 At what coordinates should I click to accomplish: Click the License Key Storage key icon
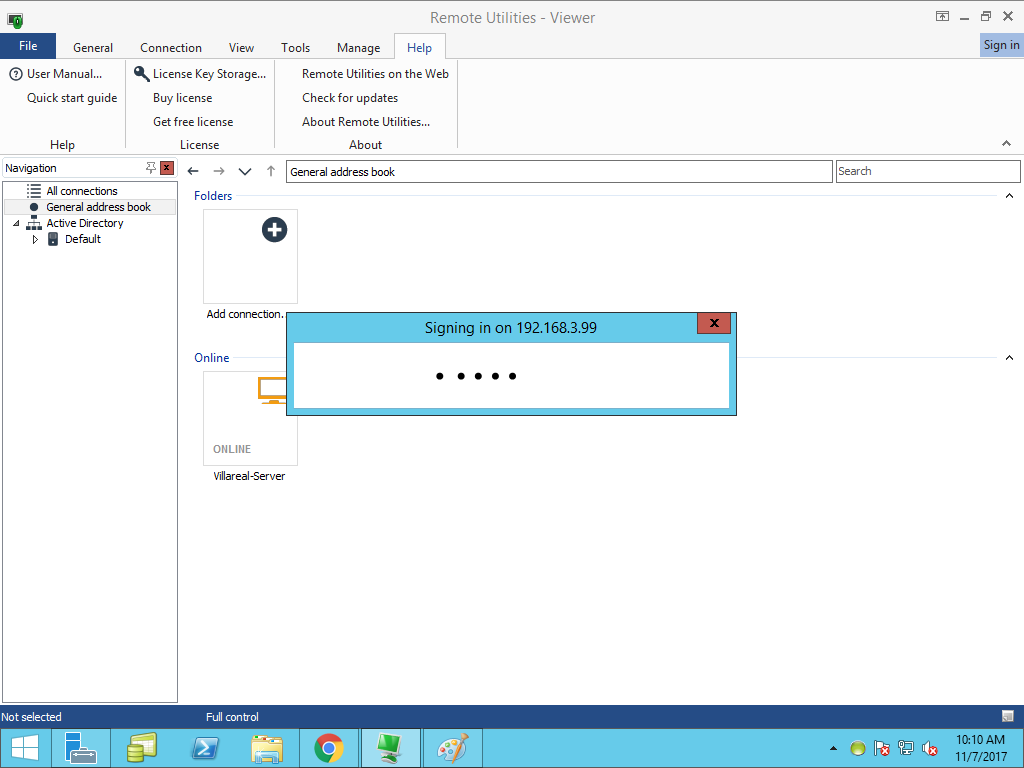point(142,74)
